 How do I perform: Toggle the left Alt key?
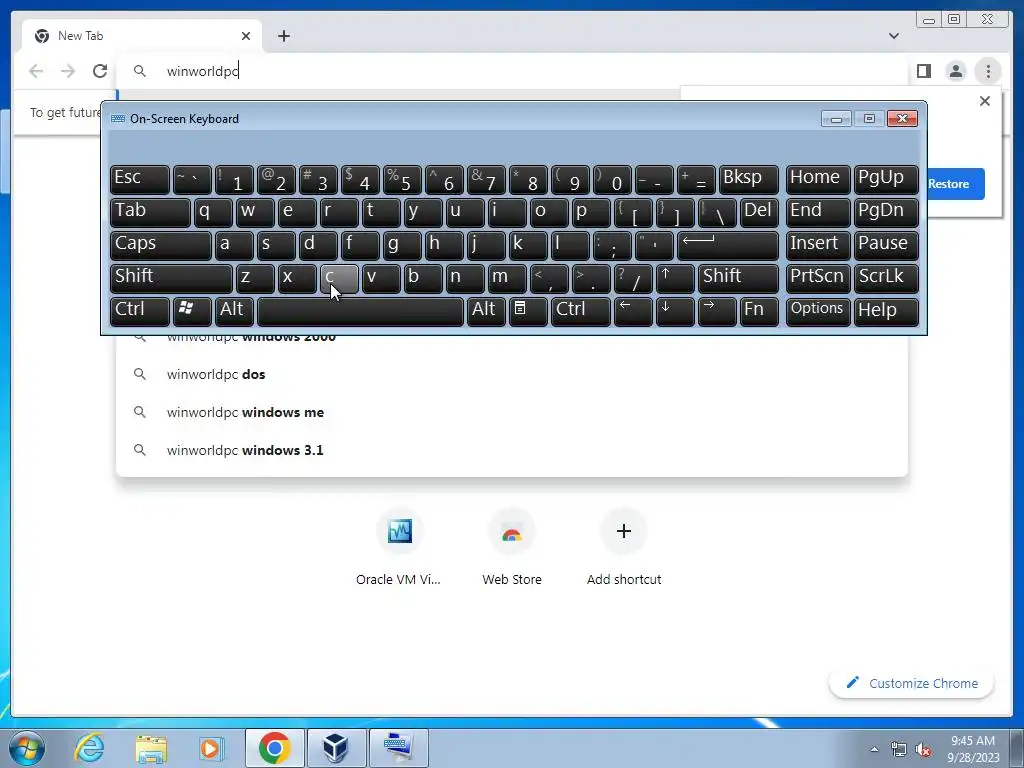(x=234, y=311)
